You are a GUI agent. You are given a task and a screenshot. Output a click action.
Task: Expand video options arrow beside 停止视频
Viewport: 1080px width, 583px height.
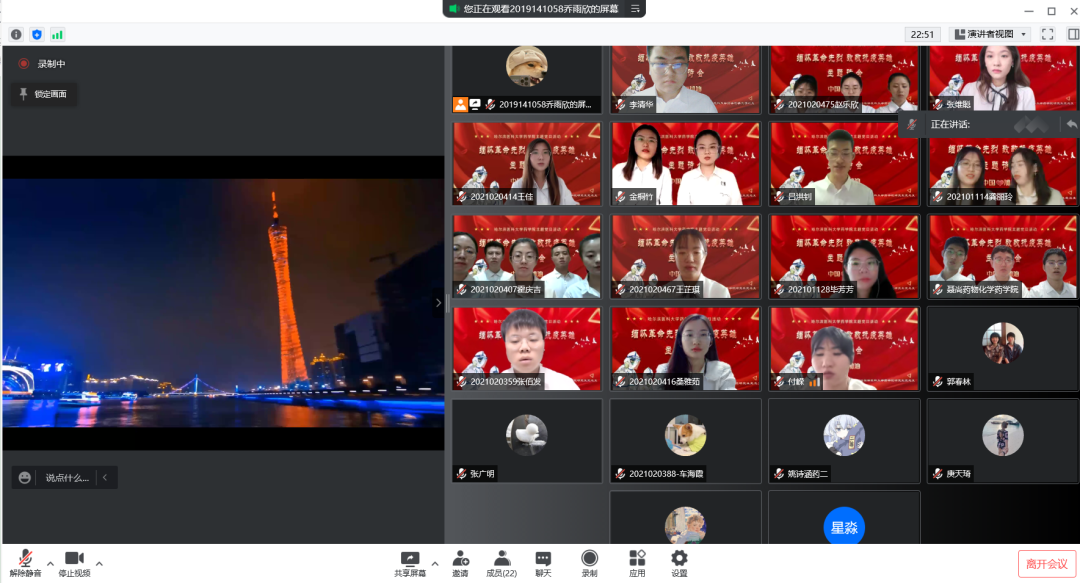(x=99, y=563)
